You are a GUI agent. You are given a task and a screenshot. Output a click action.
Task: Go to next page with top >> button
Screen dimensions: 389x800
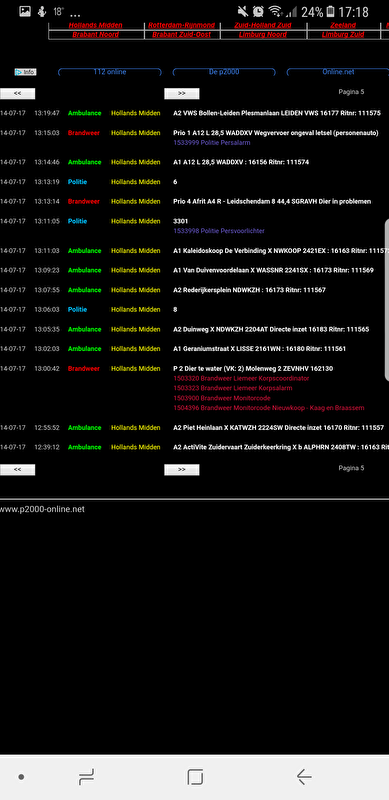coord(182,93)
